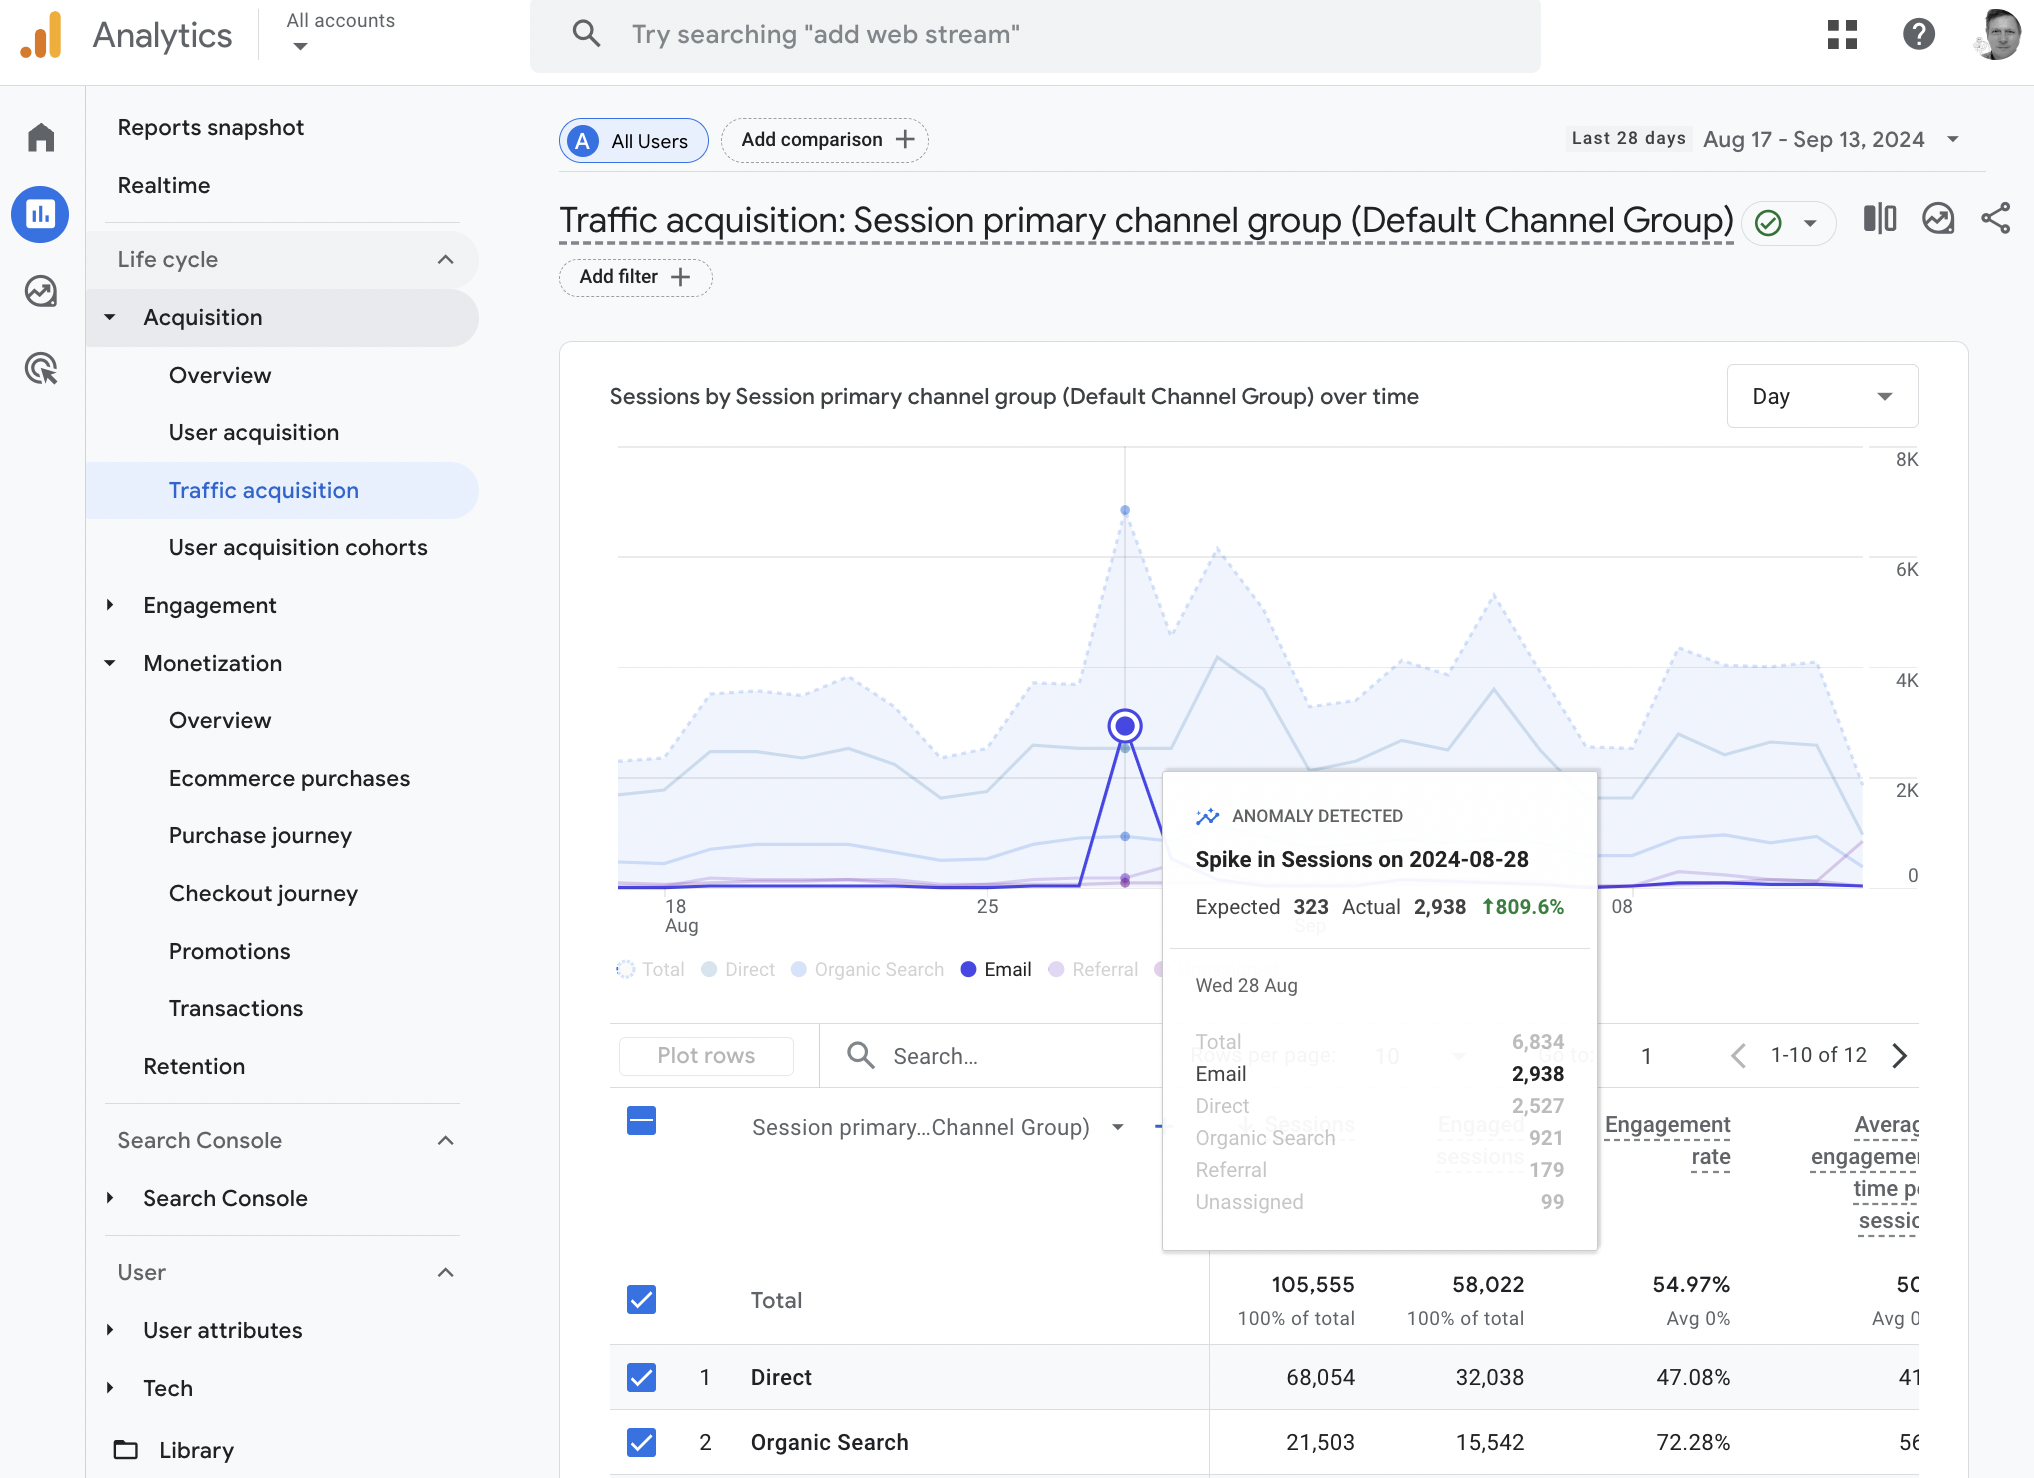2034x1478 pixels.
Task: Click the comparison chart icon beside the title
Action: 1879,218
